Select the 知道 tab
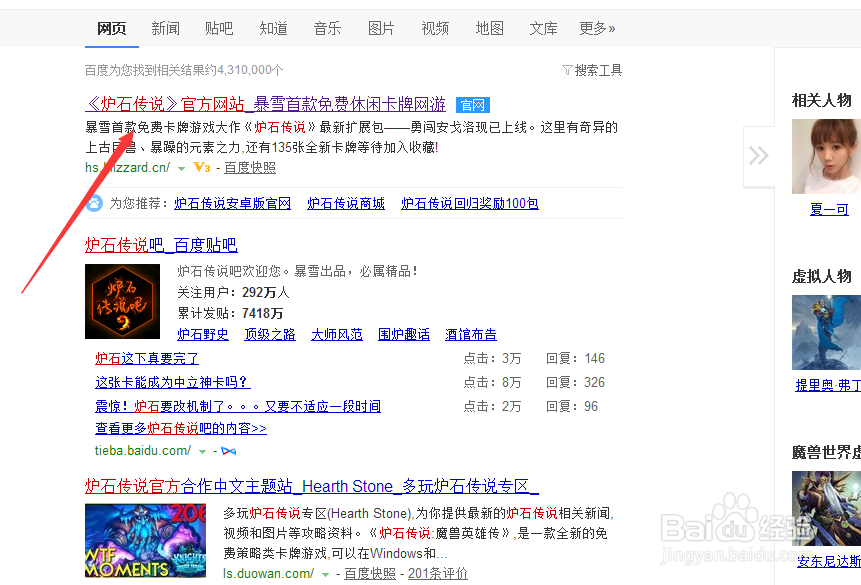 273,28
